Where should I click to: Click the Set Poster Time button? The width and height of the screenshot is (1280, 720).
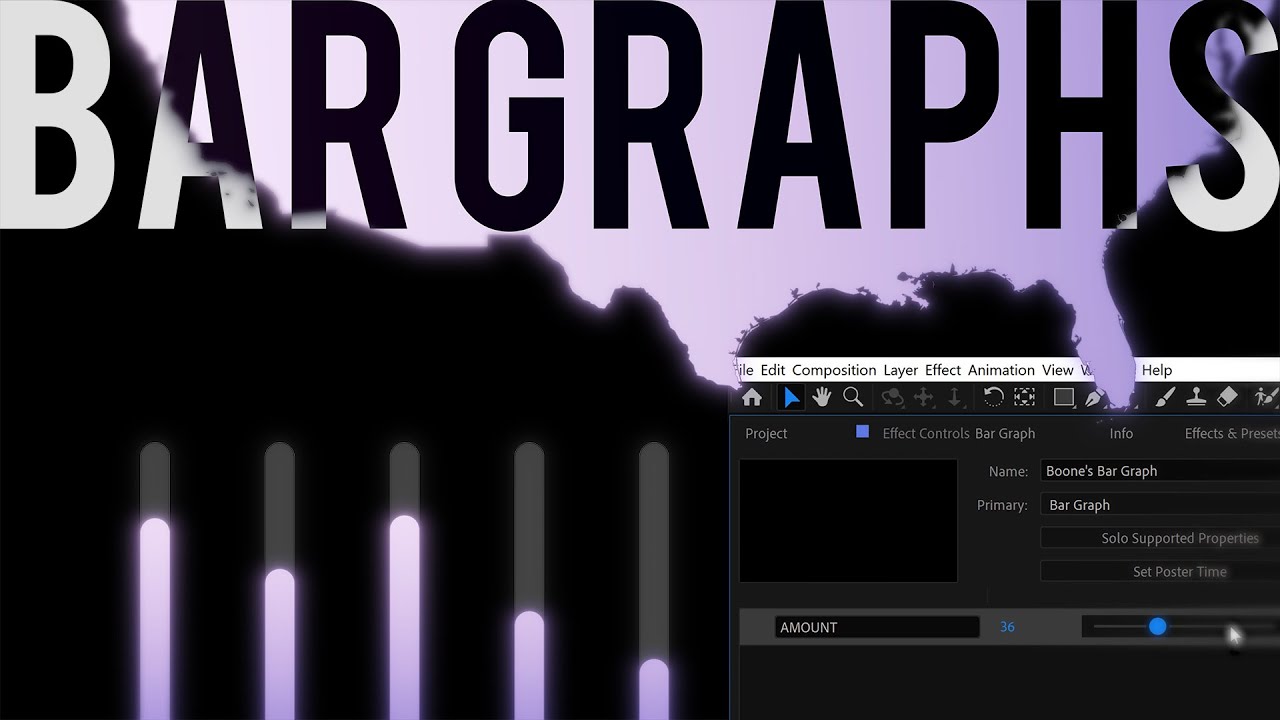point(1160,572)
